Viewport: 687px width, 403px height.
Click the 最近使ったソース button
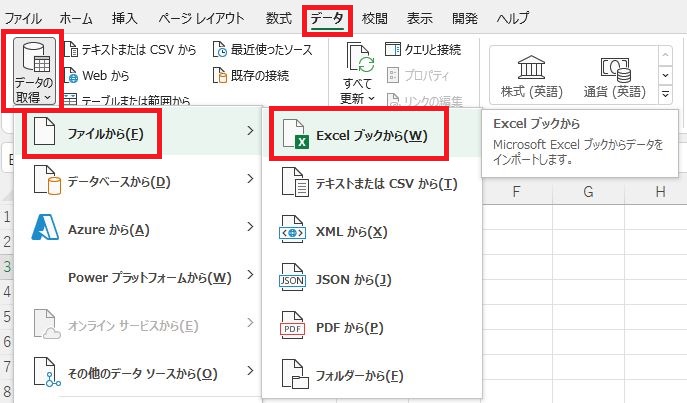point(263,49)
